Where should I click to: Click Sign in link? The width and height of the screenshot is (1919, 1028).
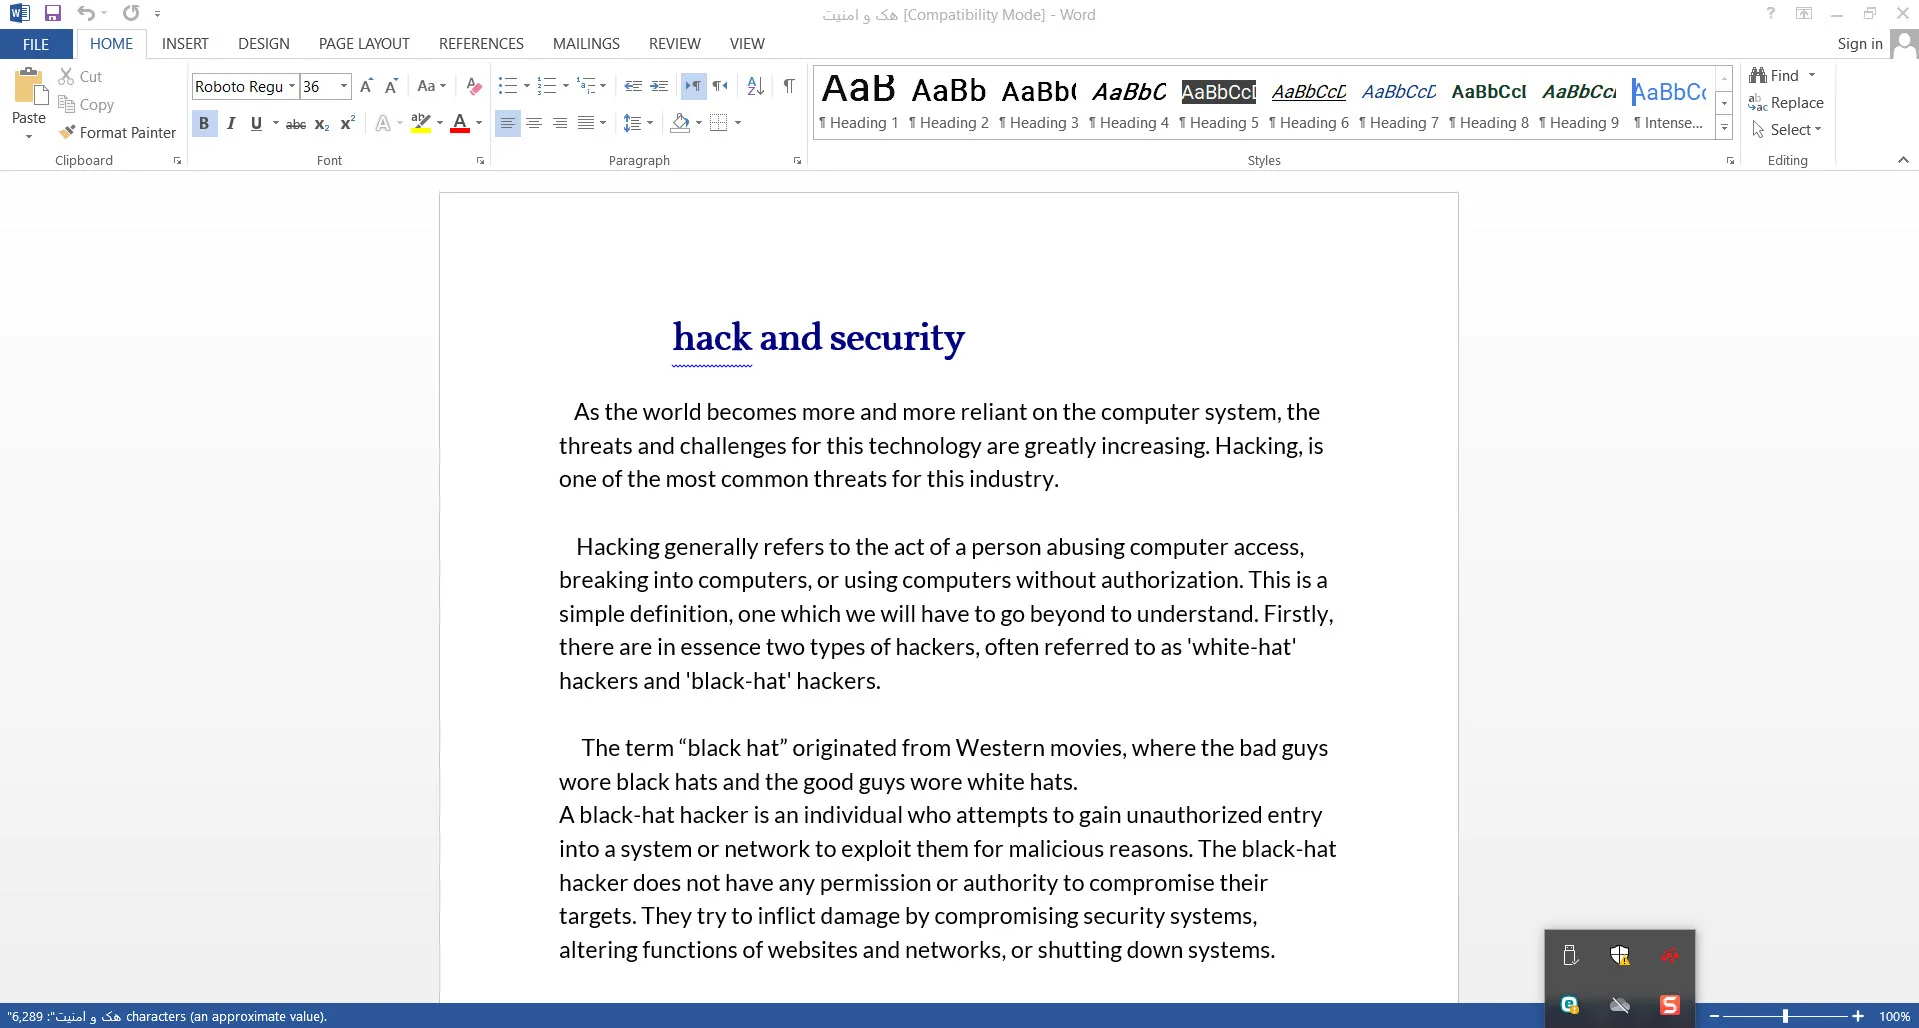coord(1859,44)
